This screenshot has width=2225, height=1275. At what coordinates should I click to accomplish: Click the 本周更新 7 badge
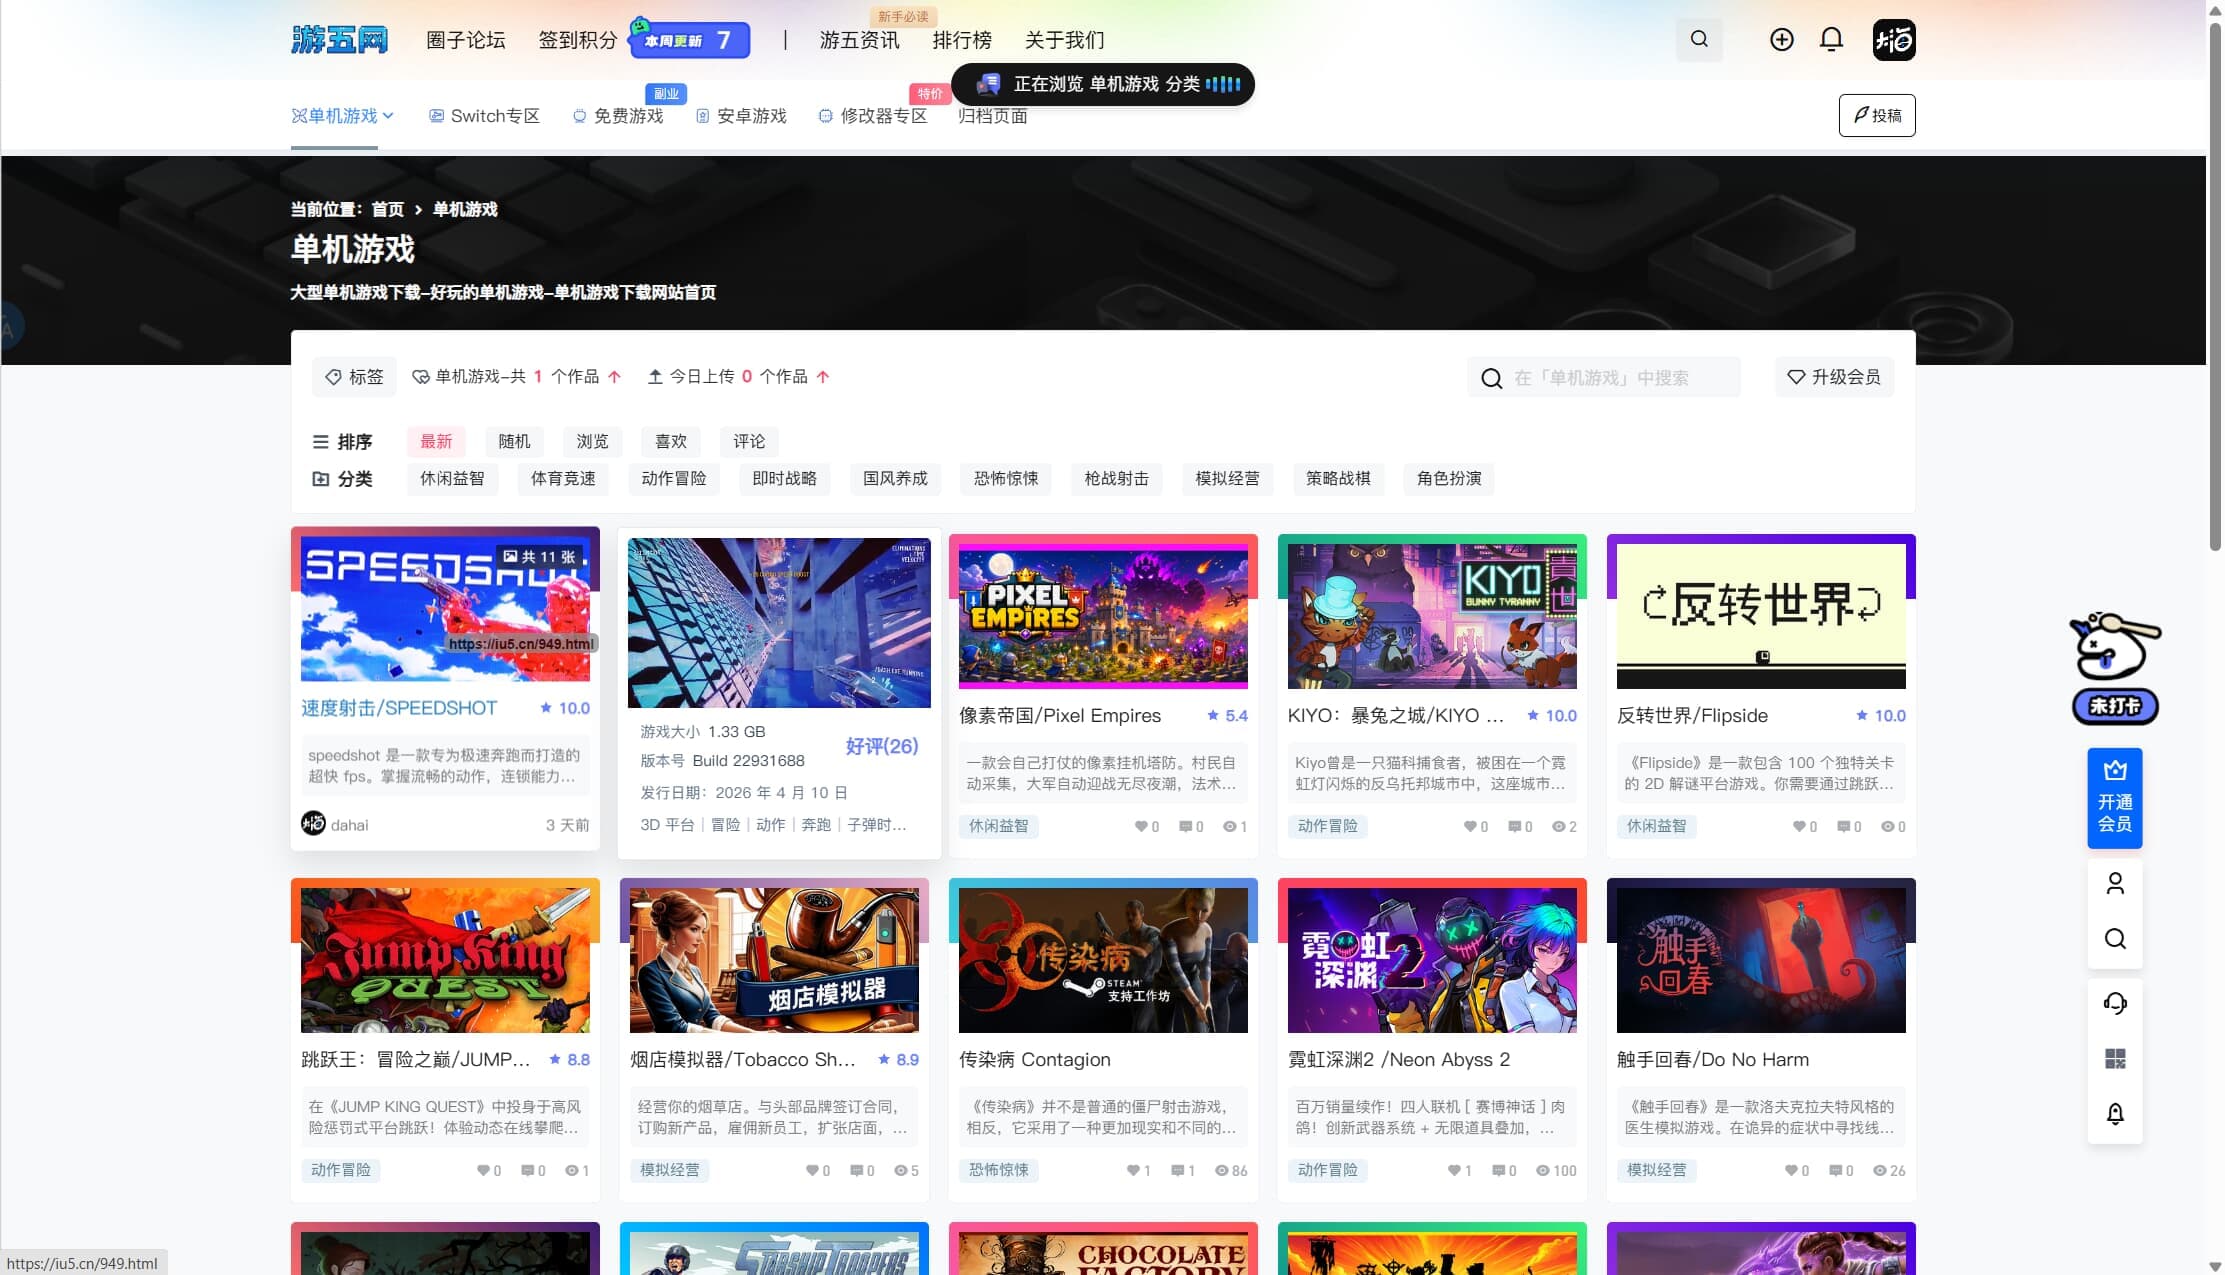point(690,40)
